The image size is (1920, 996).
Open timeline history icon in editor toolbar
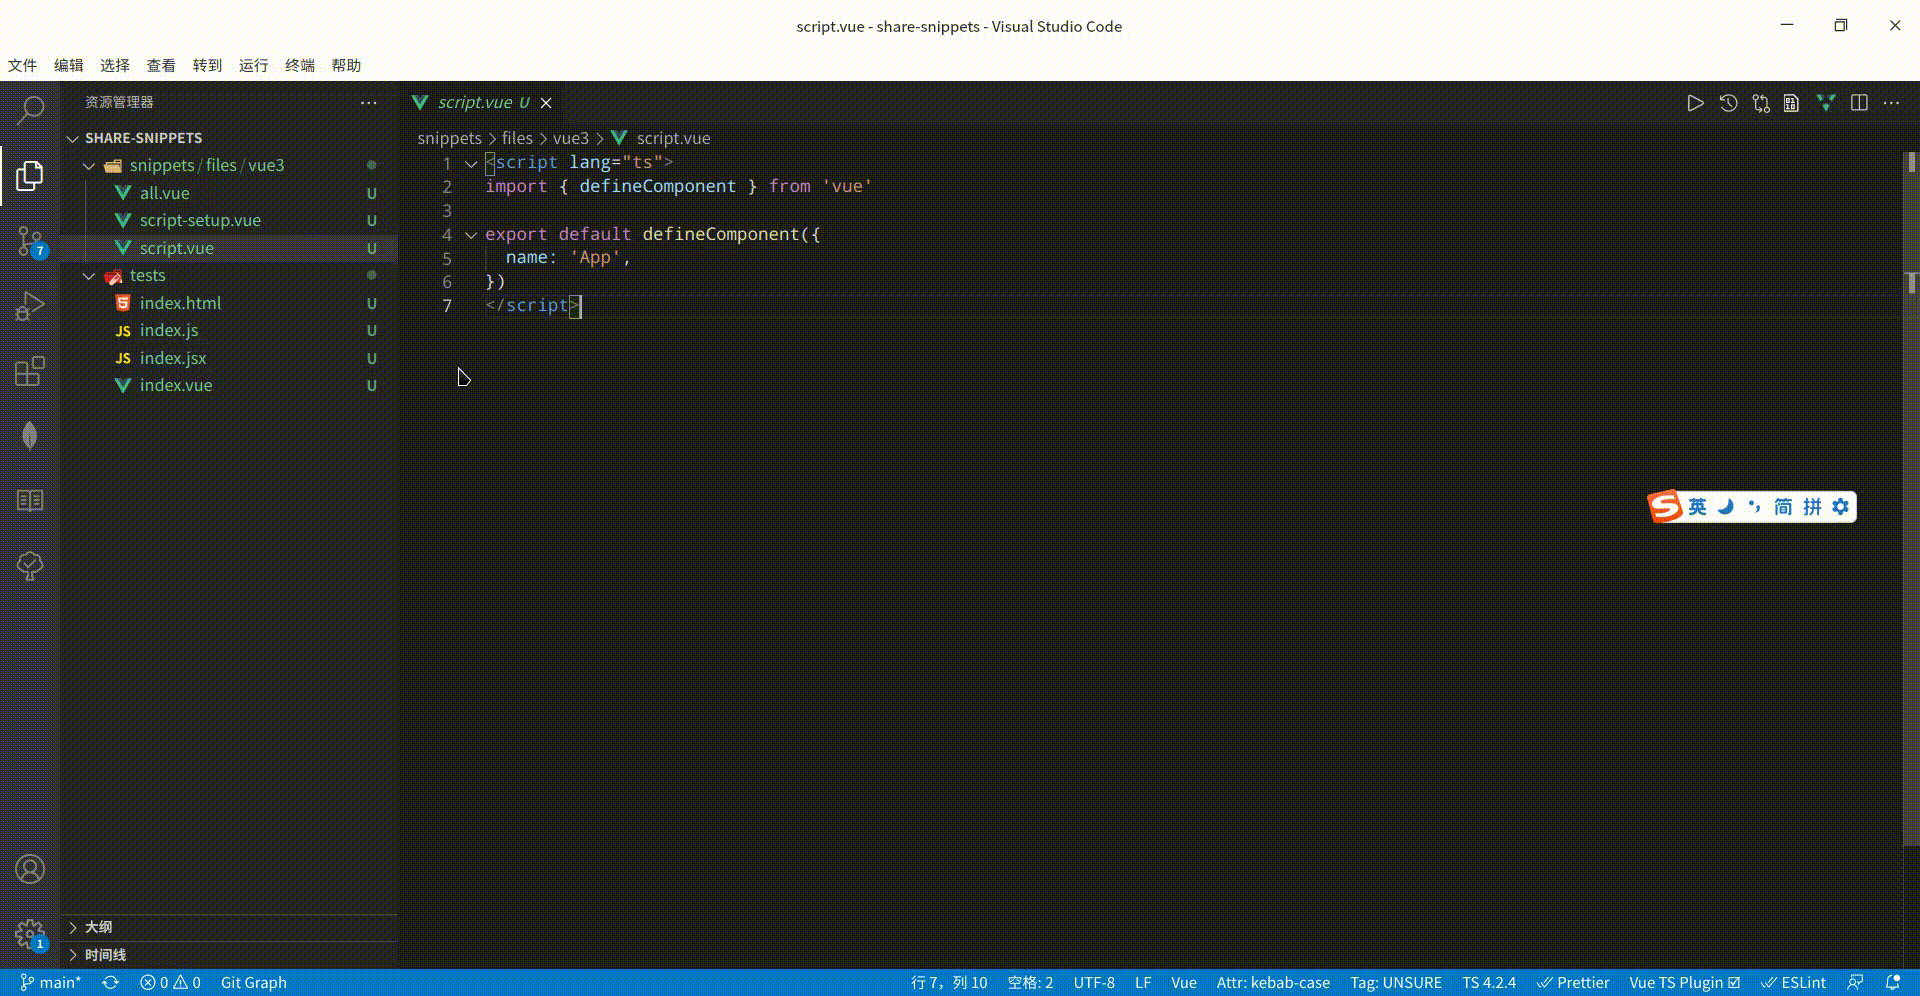(x=1728, y=103)
